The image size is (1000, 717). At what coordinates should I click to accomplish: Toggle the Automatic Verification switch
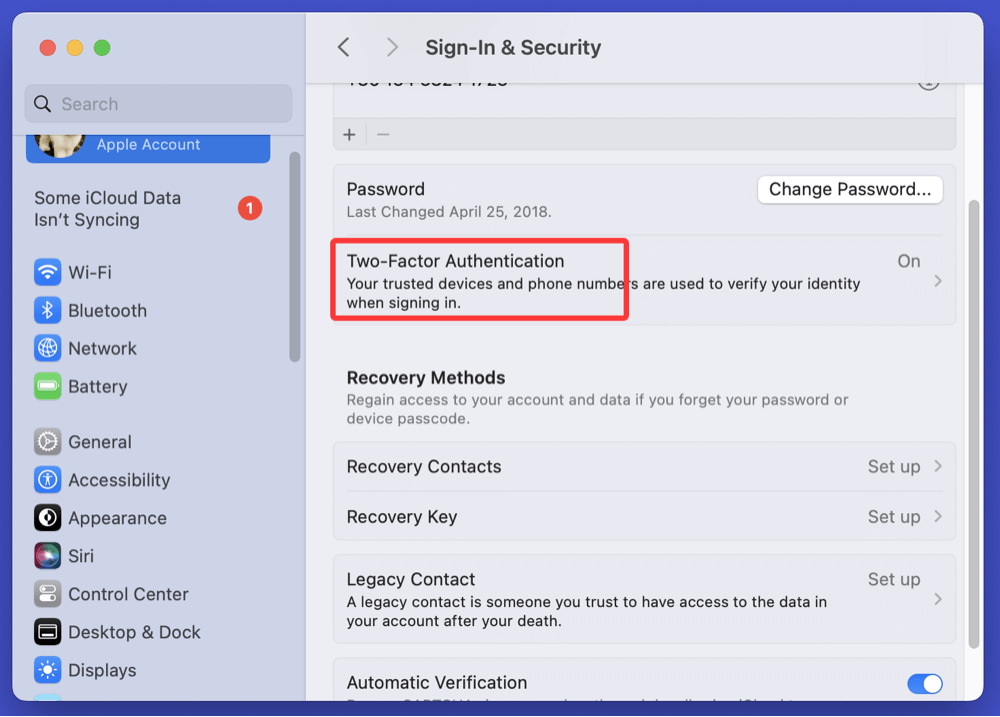[x=924, y=684]
